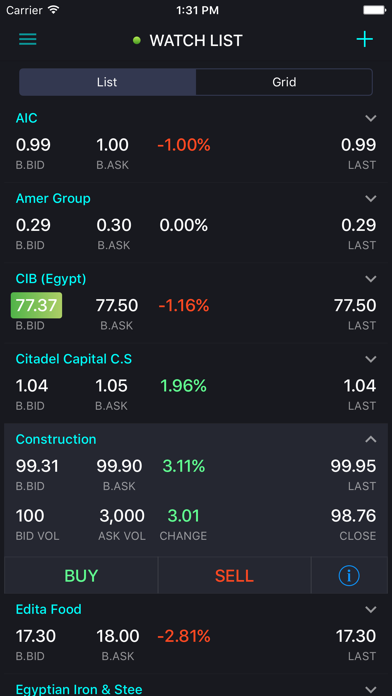Expand the Amer Group row chevron

pyautogui.click(x=371, y=199)
